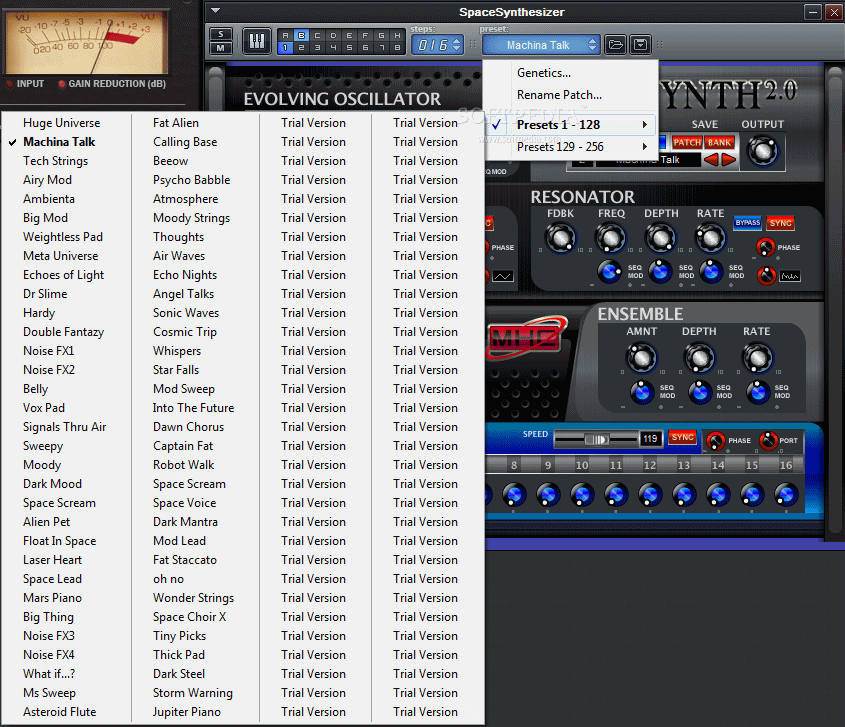Screen dimensions: 845x727
Task: Select pattern bank C
Action: click(317, 35)
